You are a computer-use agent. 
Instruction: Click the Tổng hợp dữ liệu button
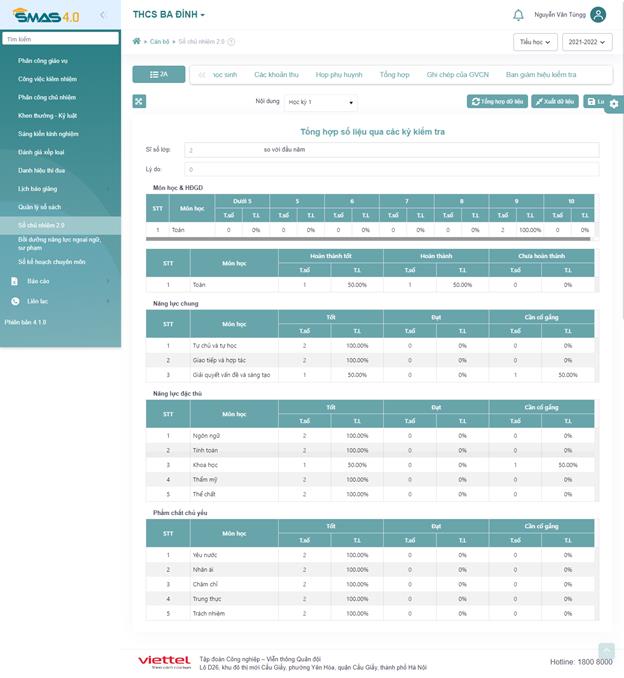tap(497, 101)
